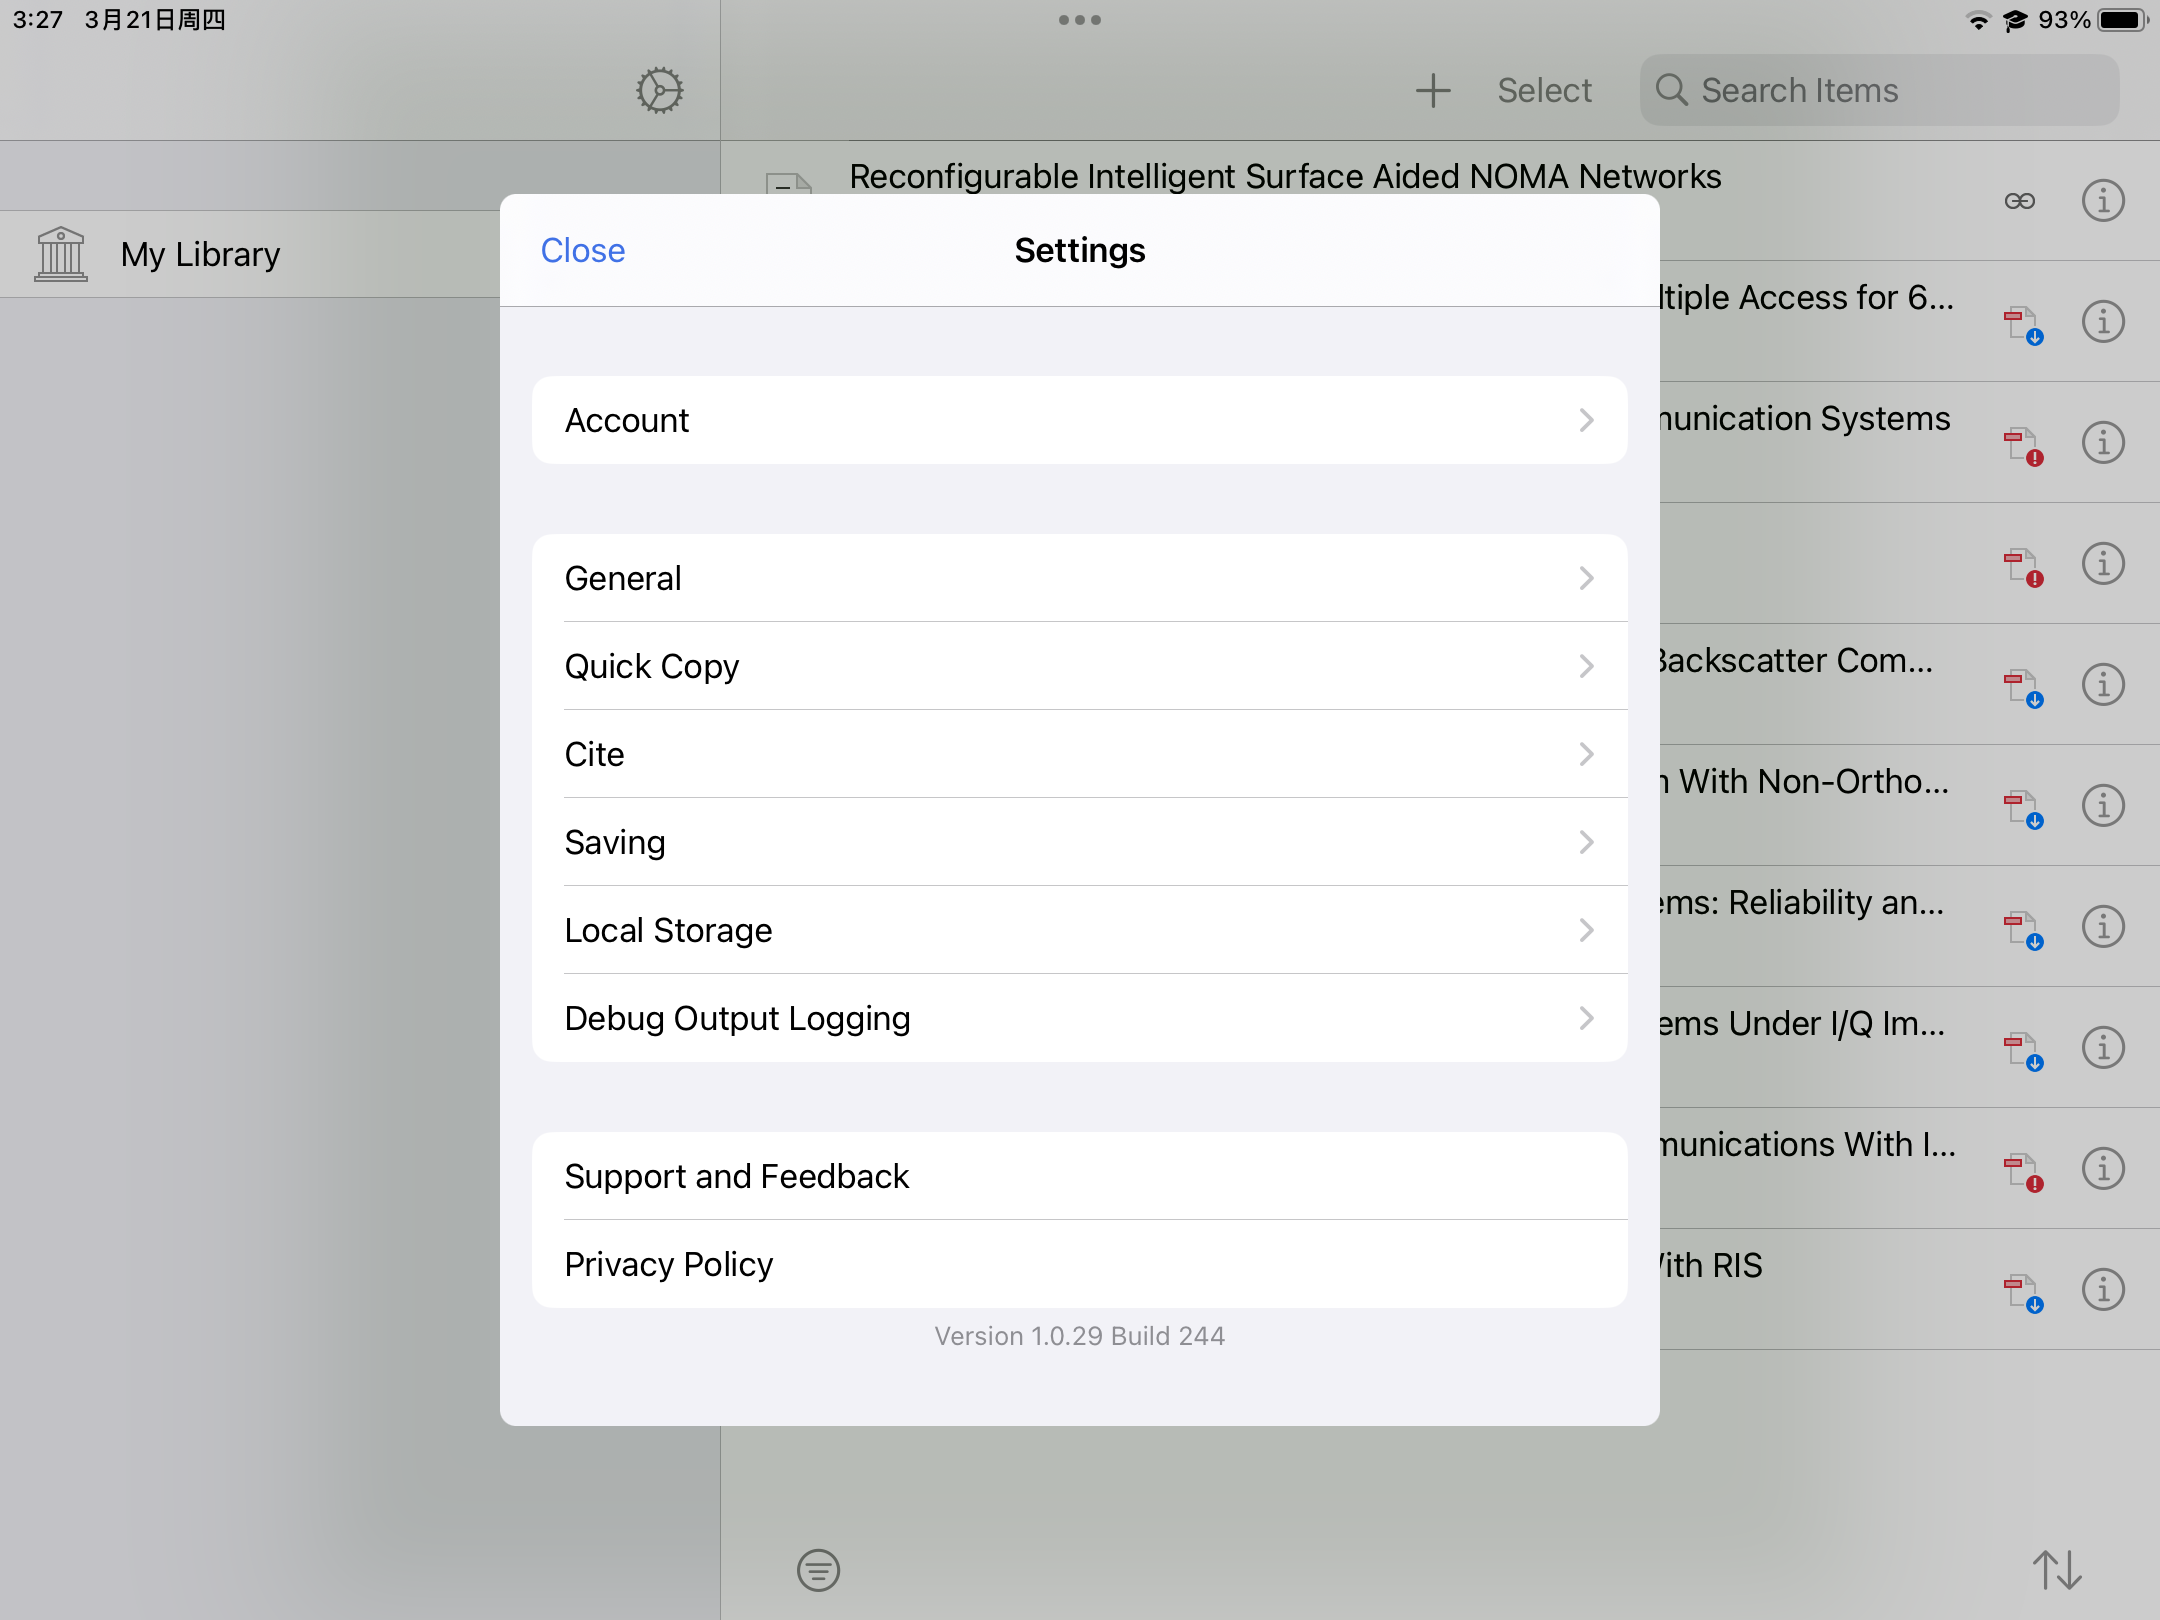Open Quick Copy settings

point(1079,666)
